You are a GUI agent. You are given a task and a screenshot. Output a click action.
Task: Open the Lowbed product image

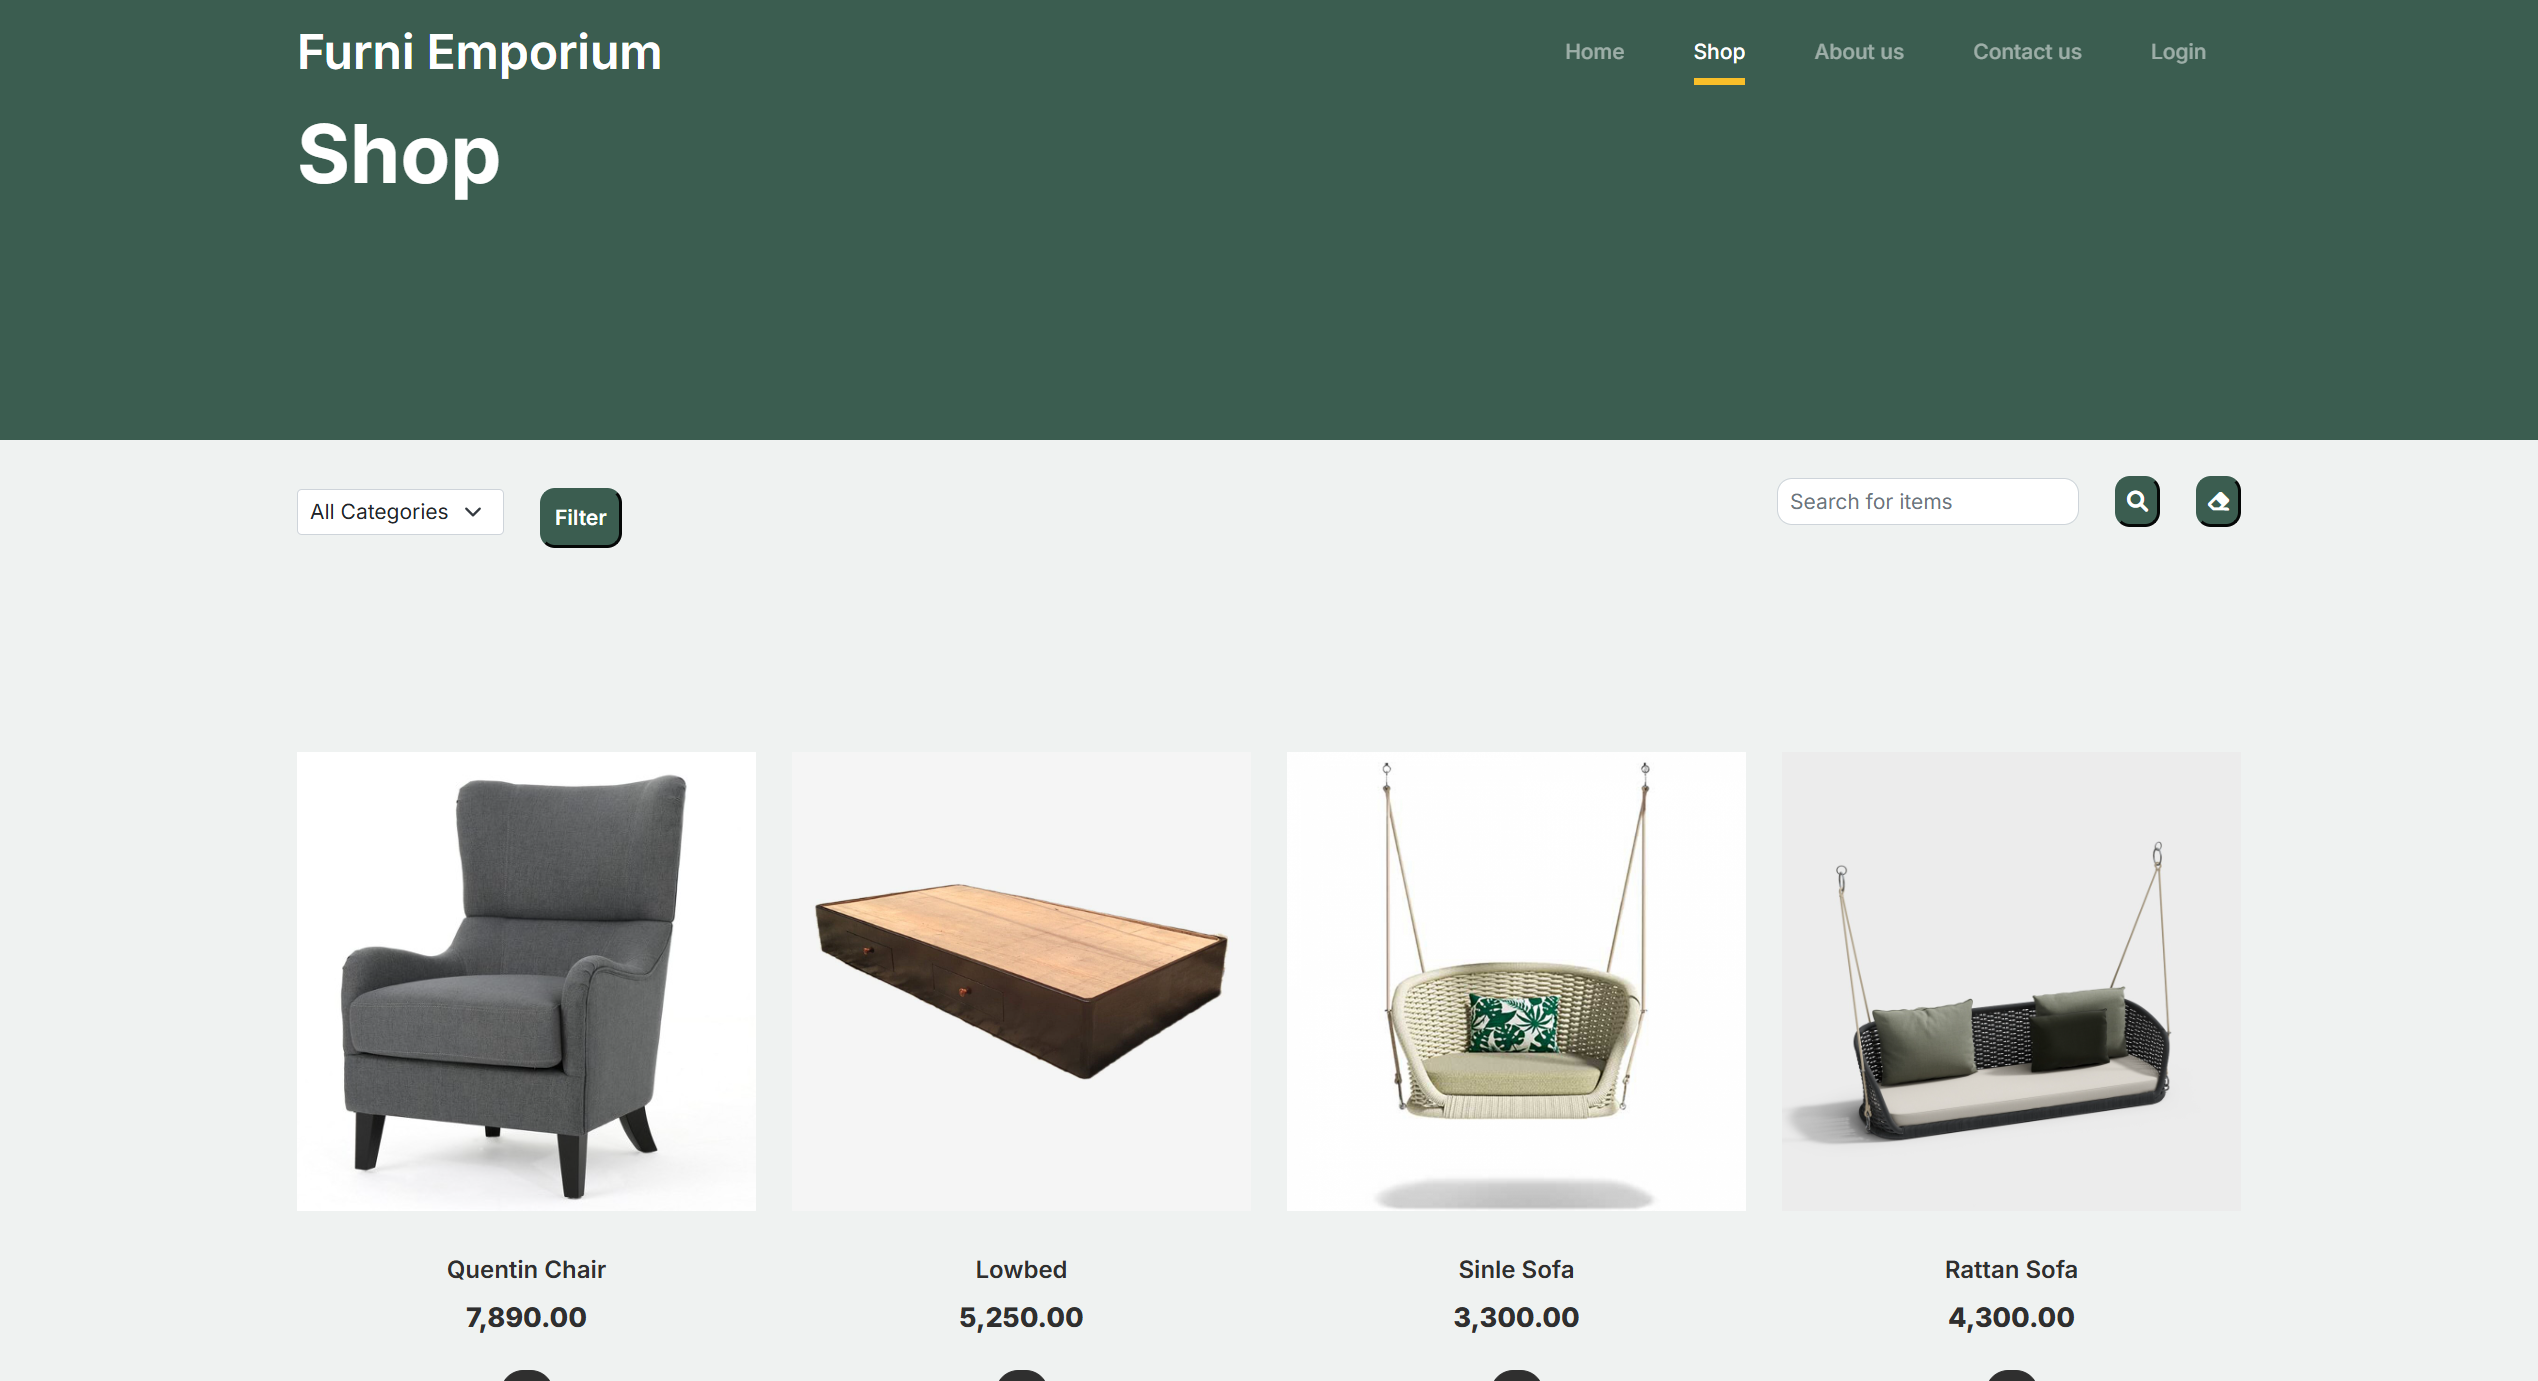[x=1021, y=981]
